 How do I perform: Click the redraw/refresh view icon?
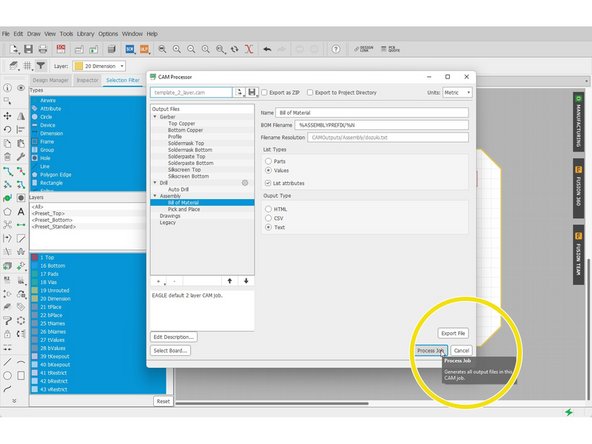(x=234, y=49)
